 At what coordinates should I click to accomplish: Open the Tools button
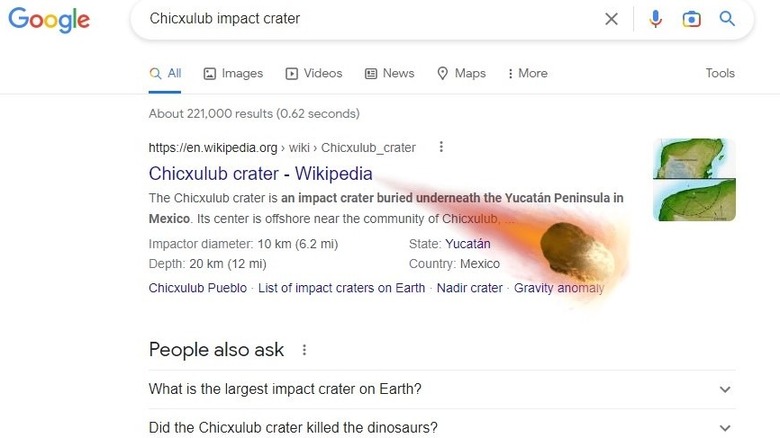(720, 73)
